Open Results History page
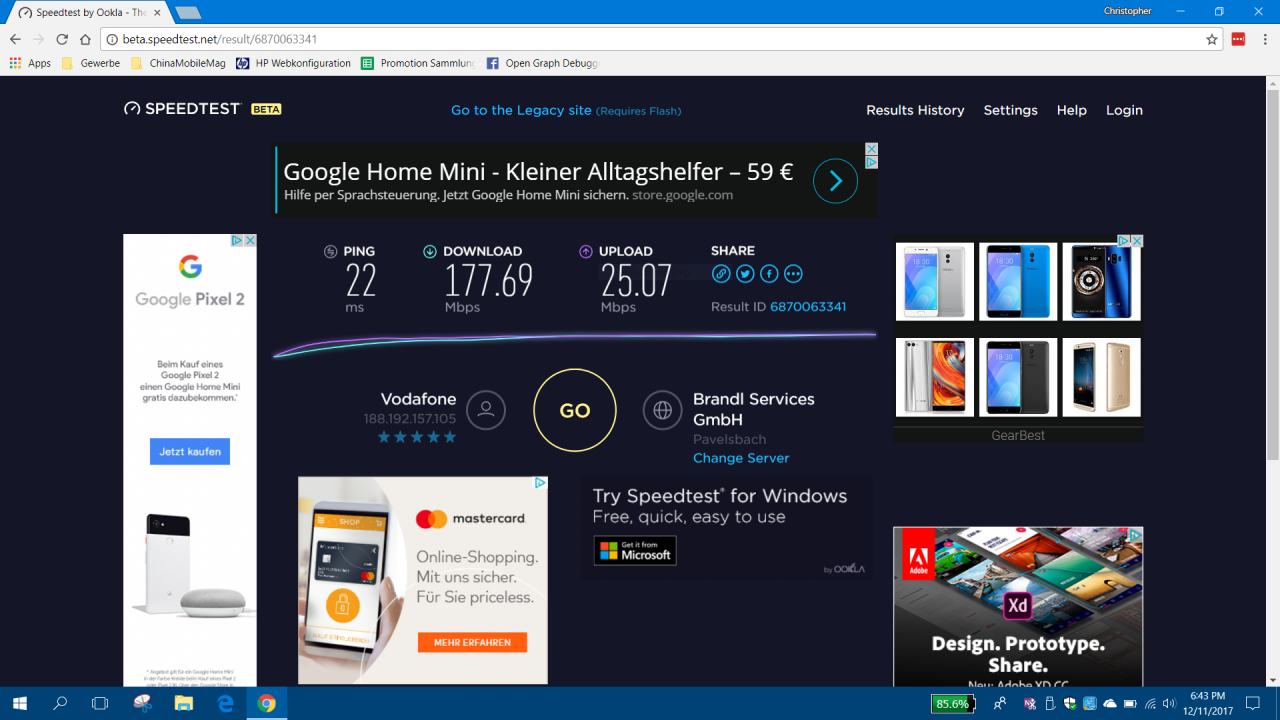The width and height of the screenshot is (1280, 720). pyautogui.click(x=915, y=110)
